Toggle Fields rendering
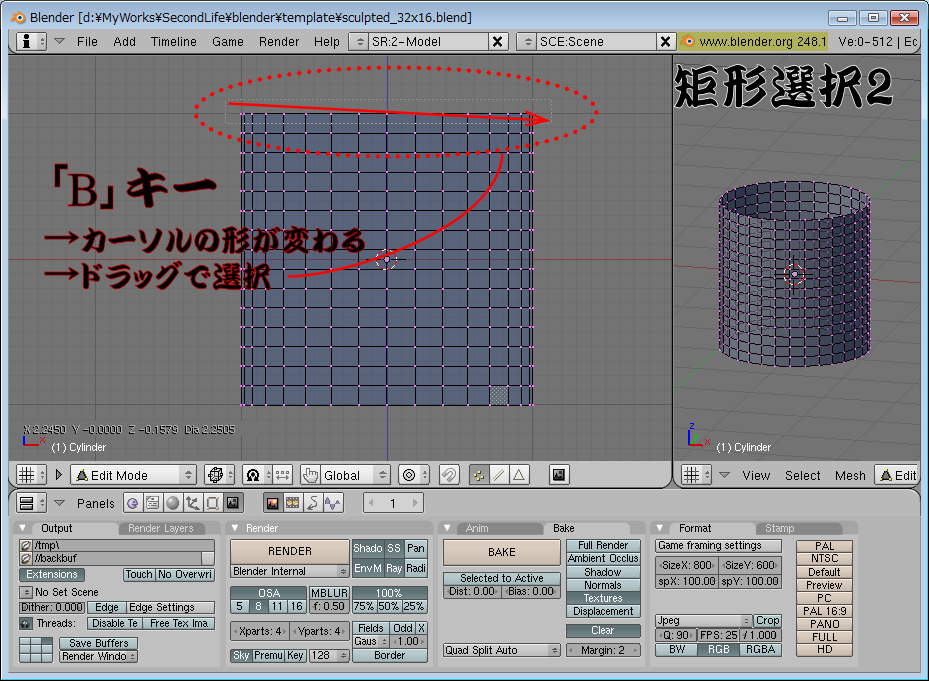The height and width of the screenshot is (681, 929). click(x=371, y=628)
